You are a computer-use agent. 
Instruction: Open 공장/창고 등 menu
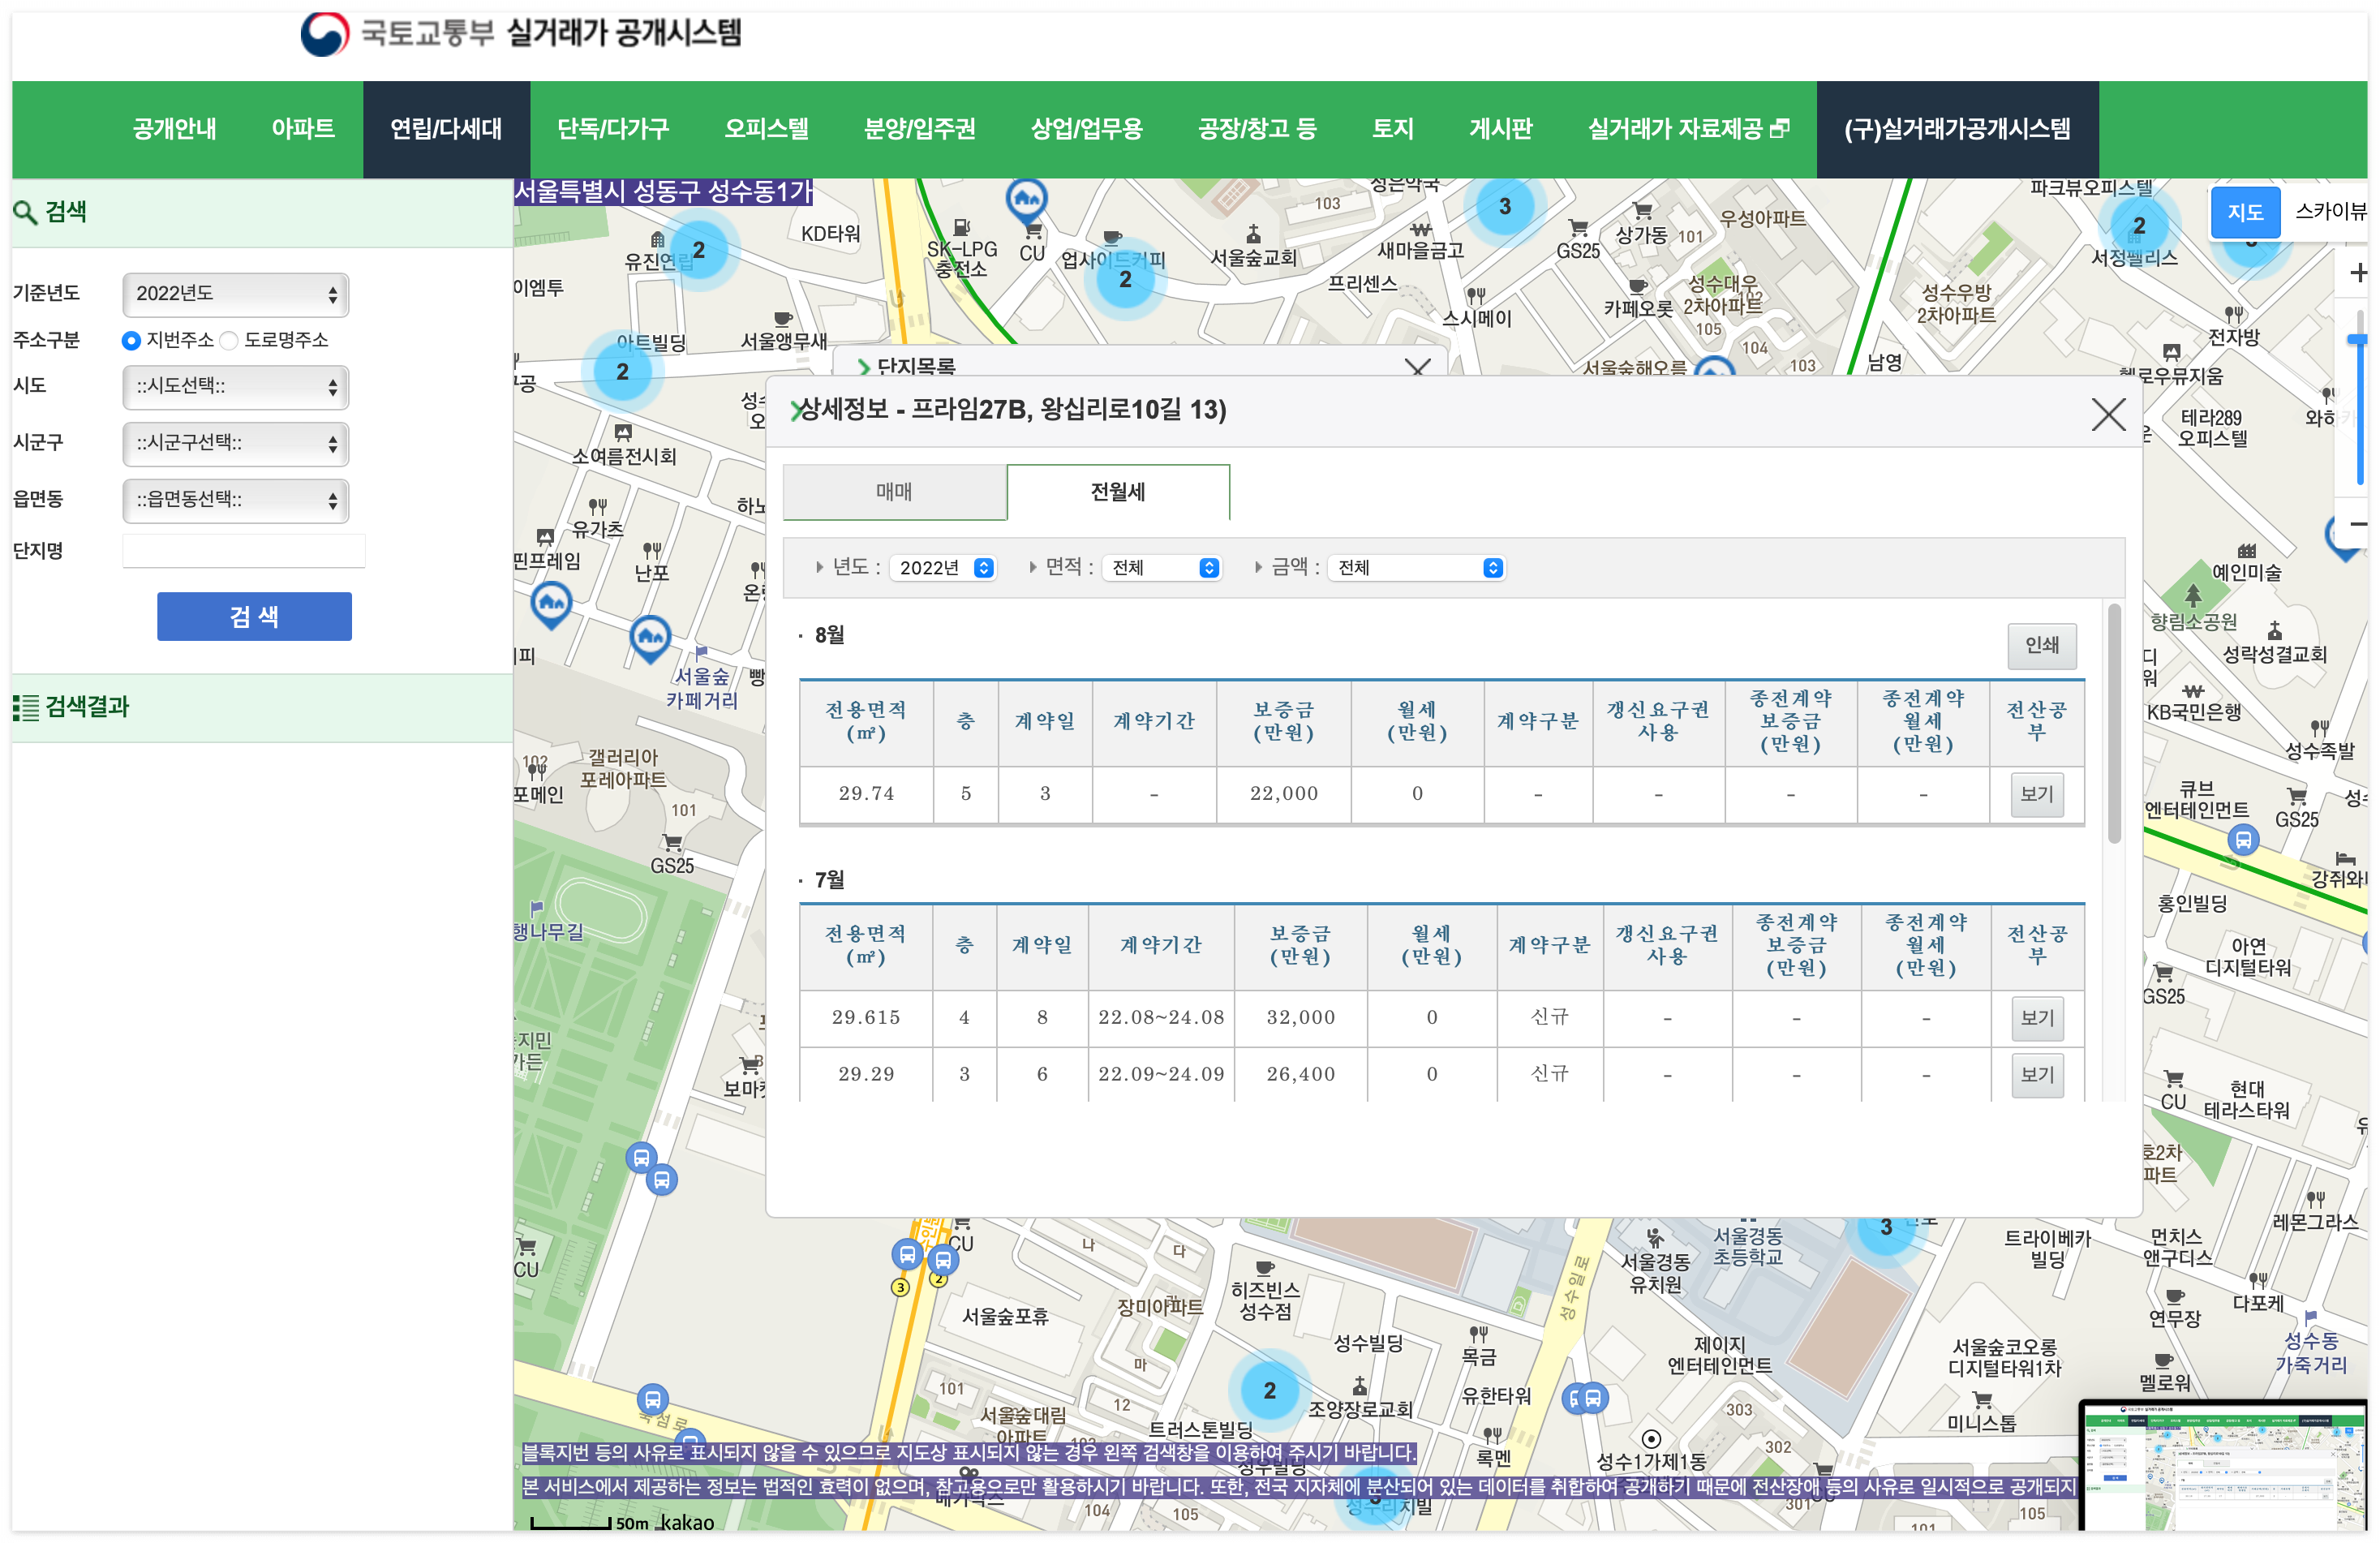(1257, 129)
